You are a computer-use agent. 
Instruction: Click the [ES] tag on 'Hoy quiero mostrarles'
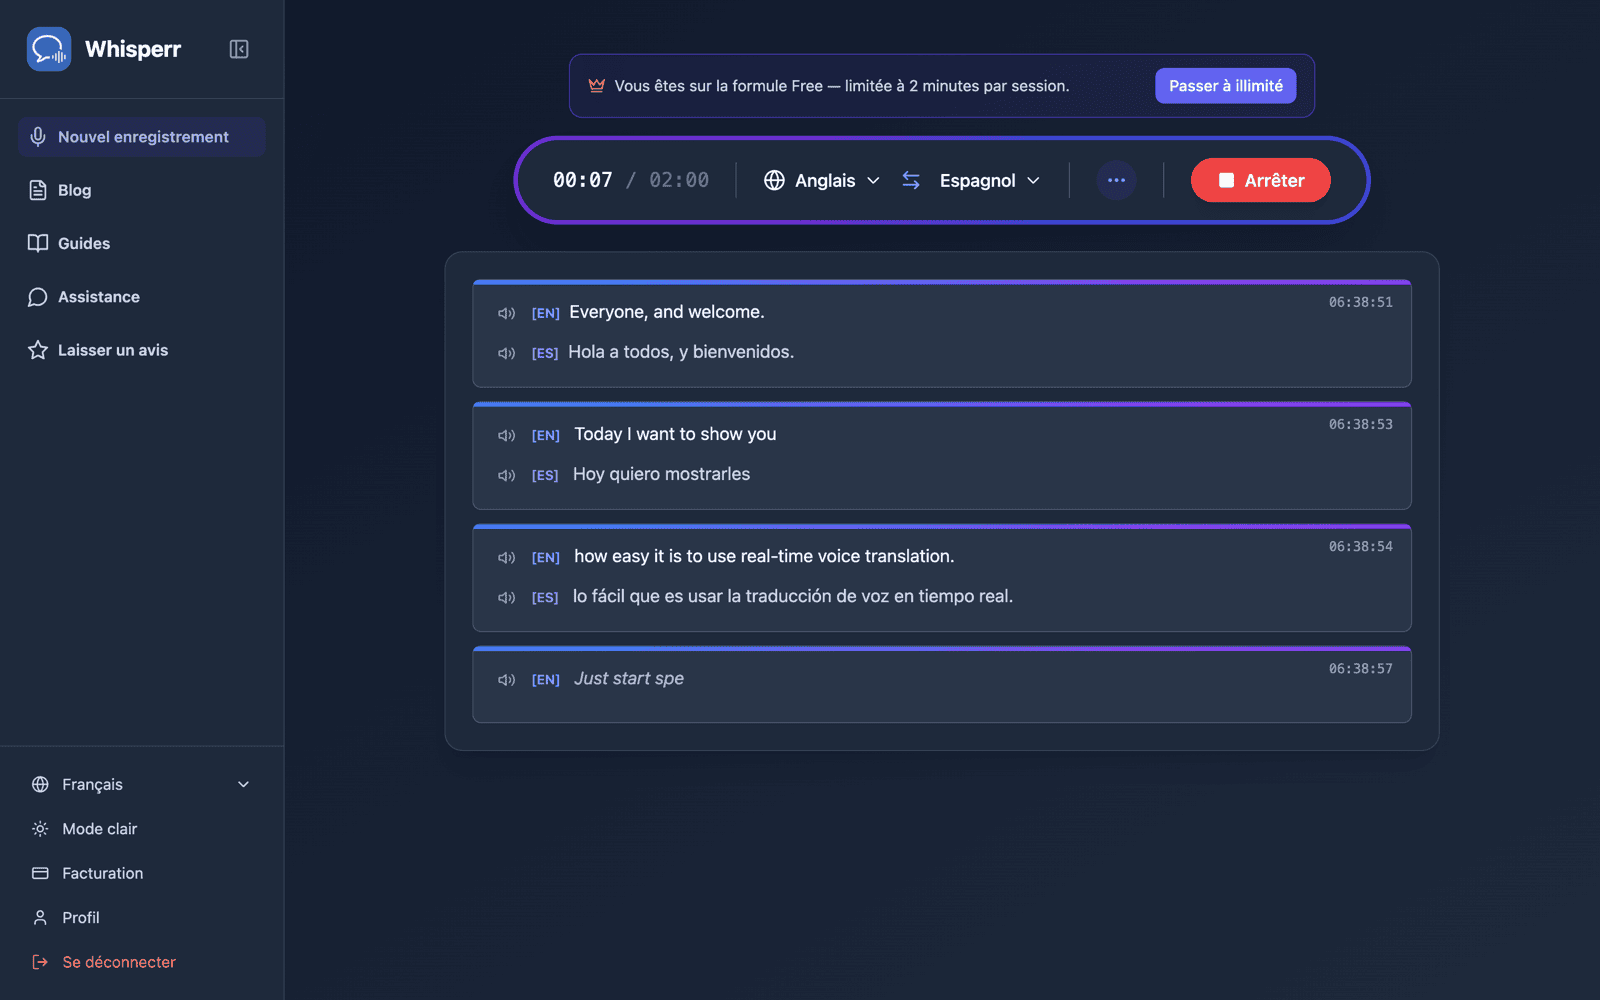click(x=545, y=475)
